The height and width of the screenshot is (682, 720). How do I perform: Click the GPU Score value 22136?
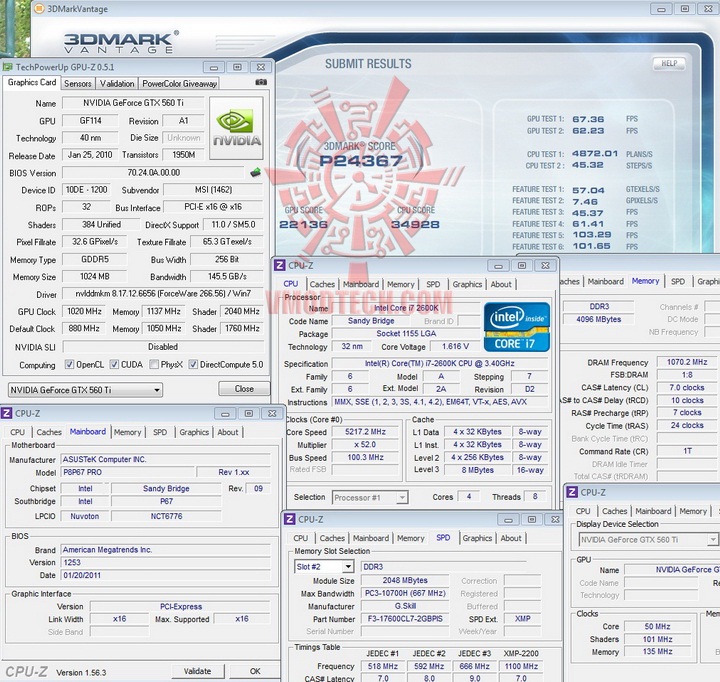(304, 224)
